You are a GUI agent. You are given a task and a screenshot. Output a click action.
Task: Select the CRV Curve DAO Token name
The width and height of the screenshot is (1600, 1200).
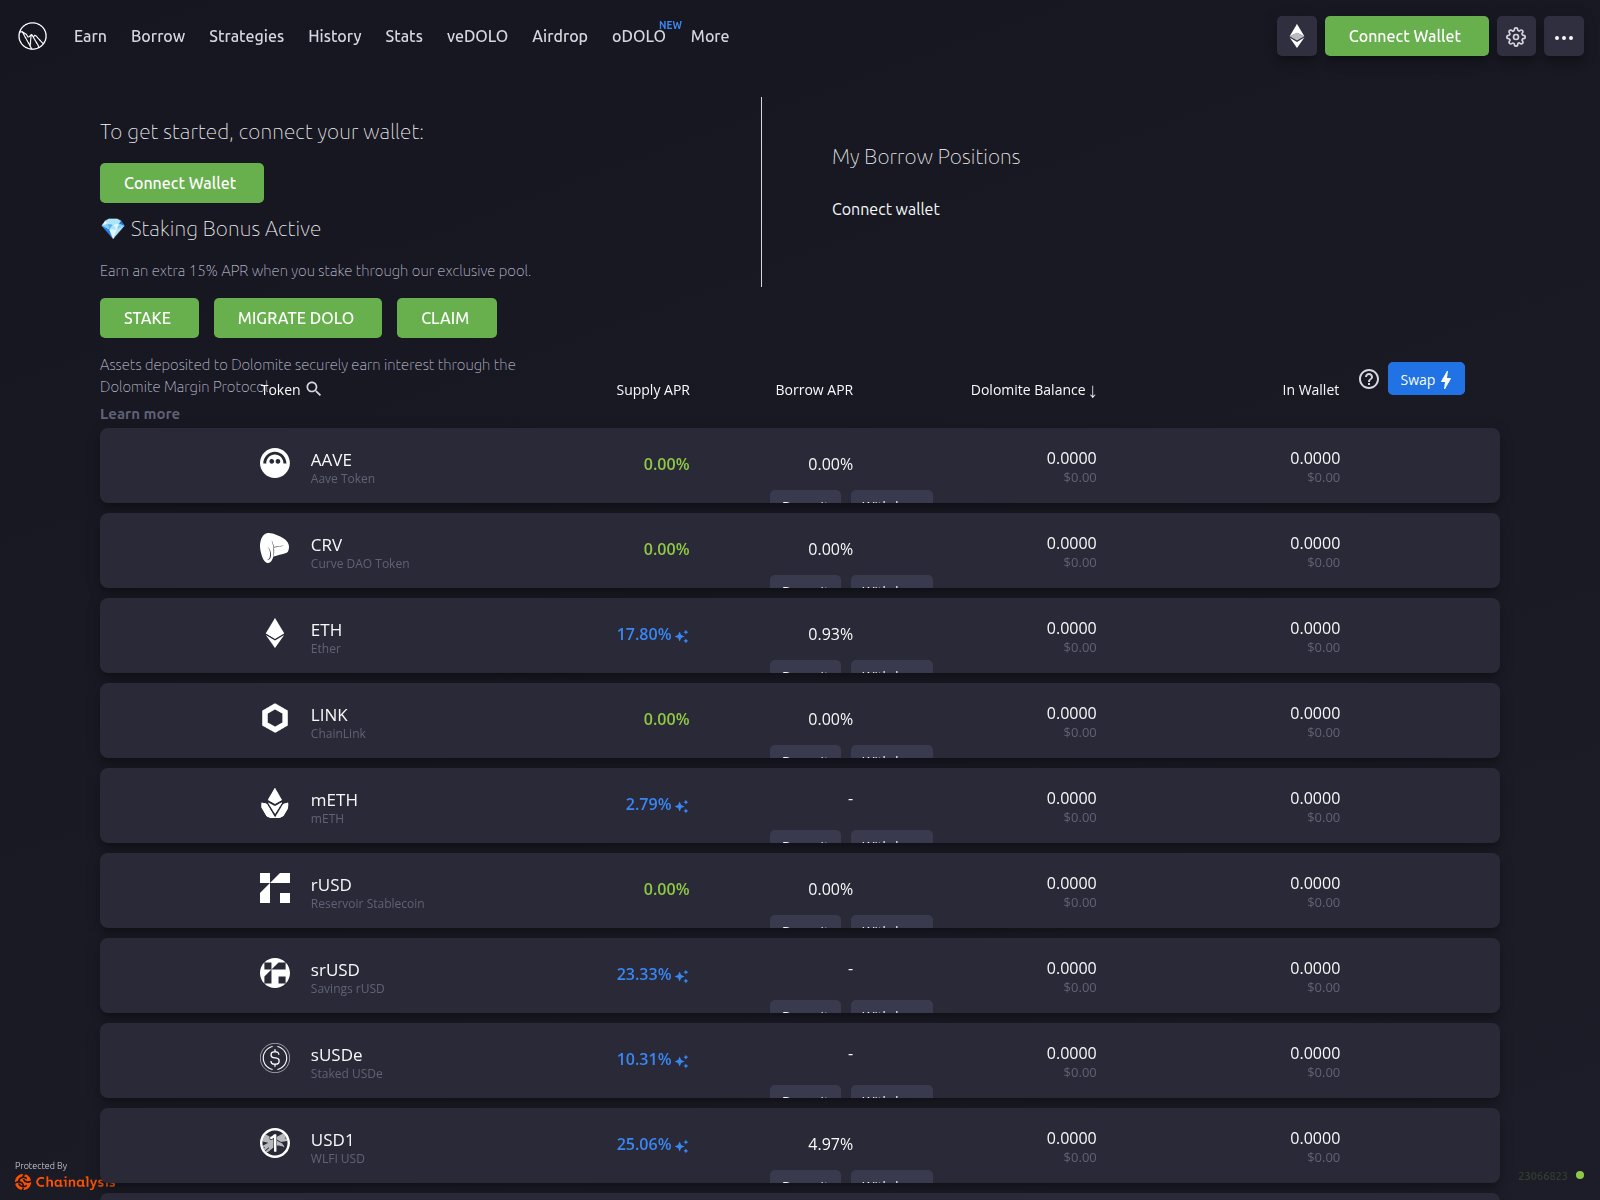pyautogui.click(x=360, y=552)
